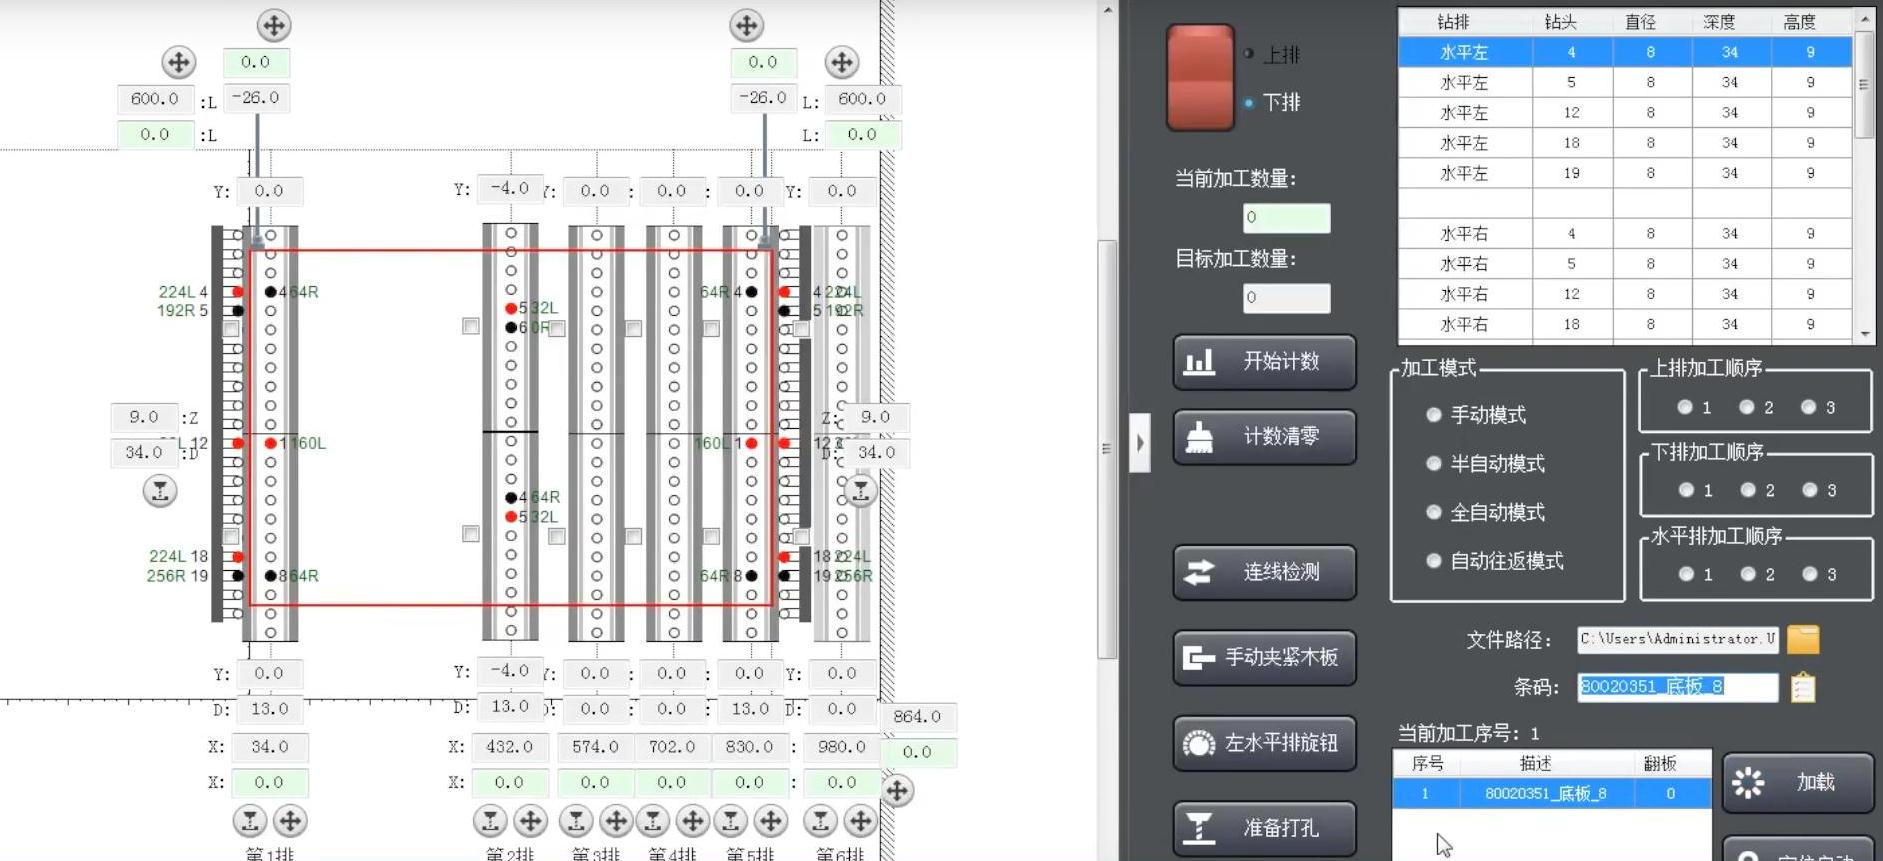The height and width of the screenshot is (861, 1883).
Task: Select 全自动模式 full auto mode option
Action: 1434,512
